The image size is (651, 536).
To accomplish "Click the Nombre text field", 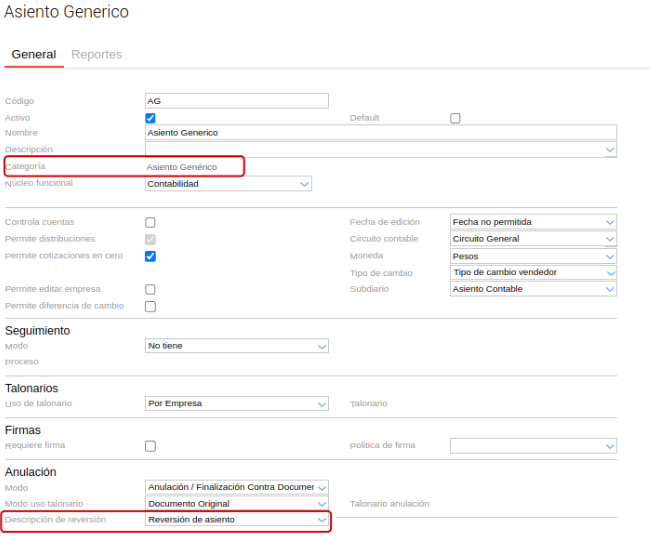I will (380, 132).
